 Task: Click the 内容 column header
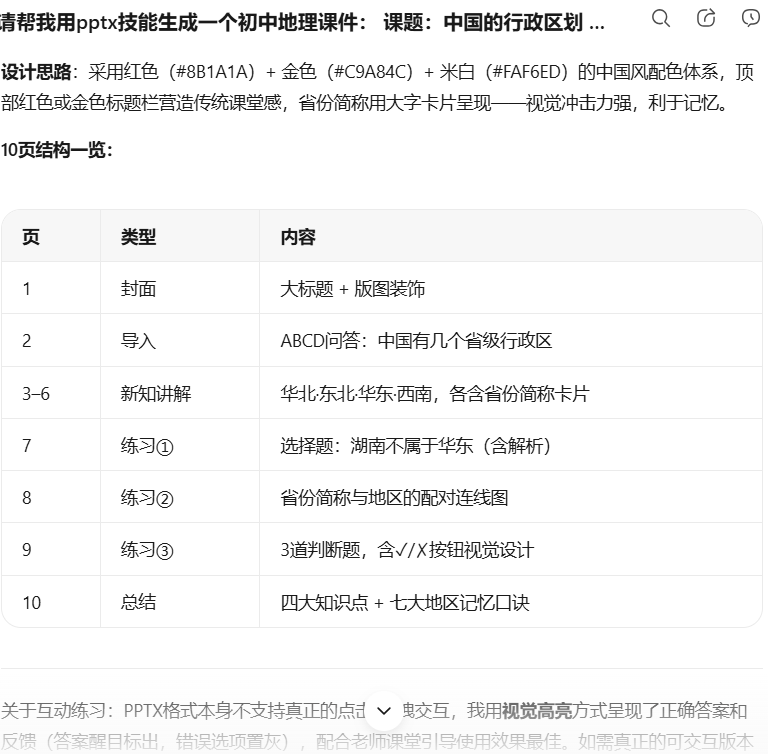tap(511, 237)
